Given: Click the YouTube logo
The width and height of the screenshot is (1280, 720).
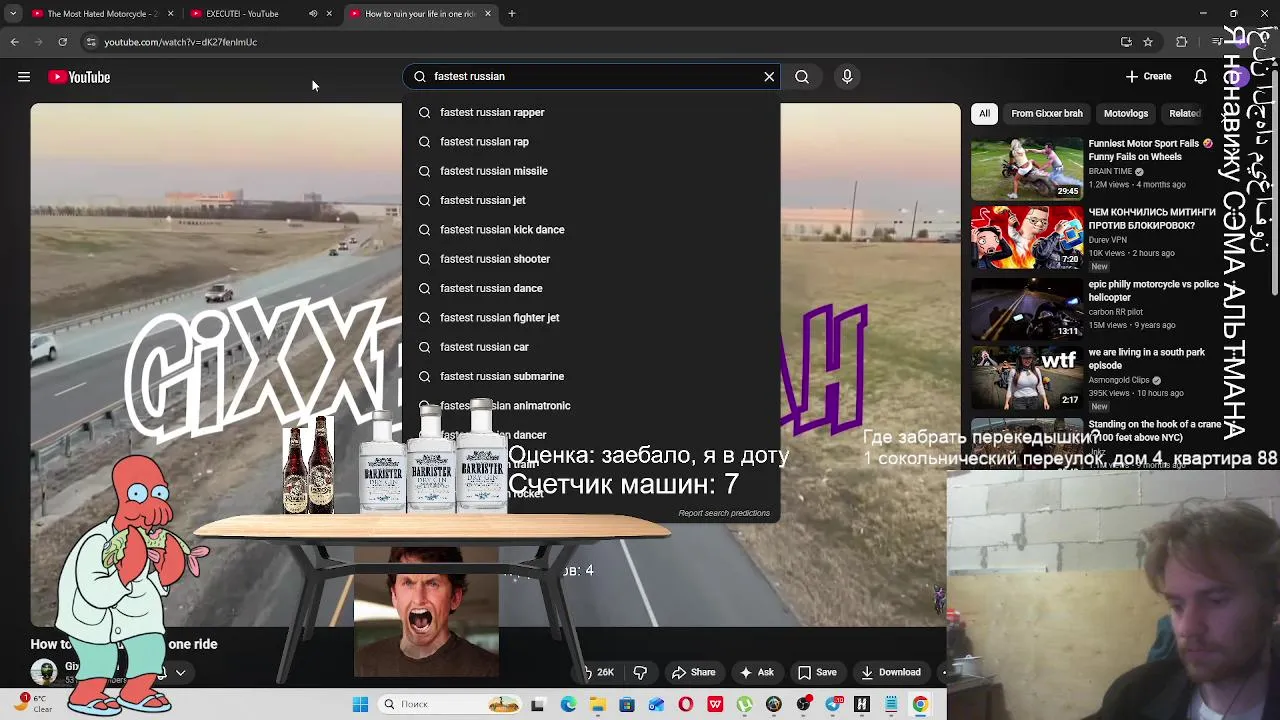Looking at the screenshot, I should (79, 77).
